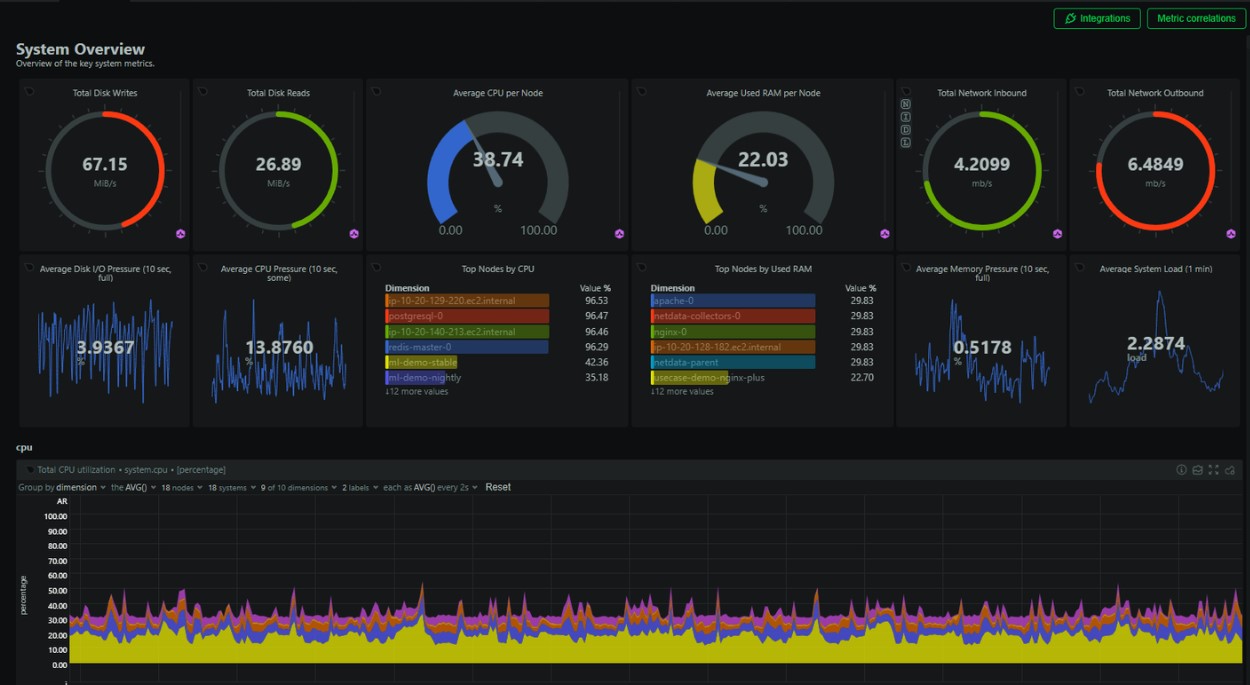The height and width of the screenshot is (685, 1250).
Task: Select postgresql-0 row in Top Nodes by CPU
Action: click(x=466, y=316)
